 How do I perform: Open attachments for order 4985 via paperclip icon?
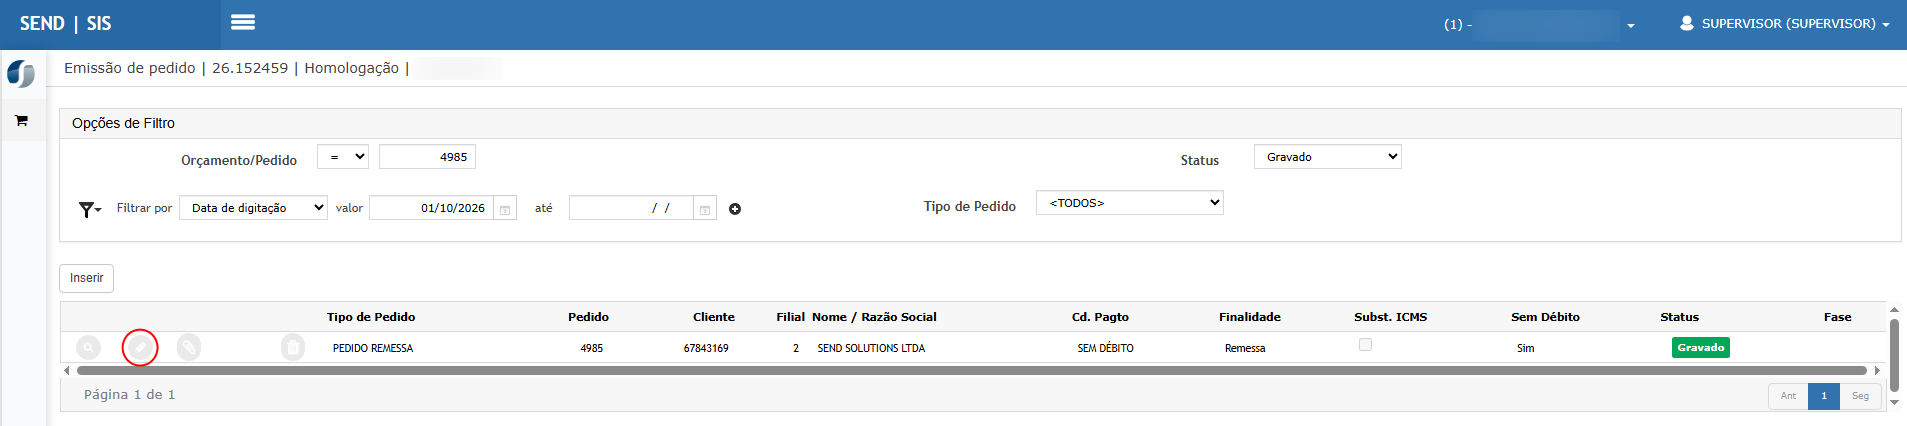189,347
